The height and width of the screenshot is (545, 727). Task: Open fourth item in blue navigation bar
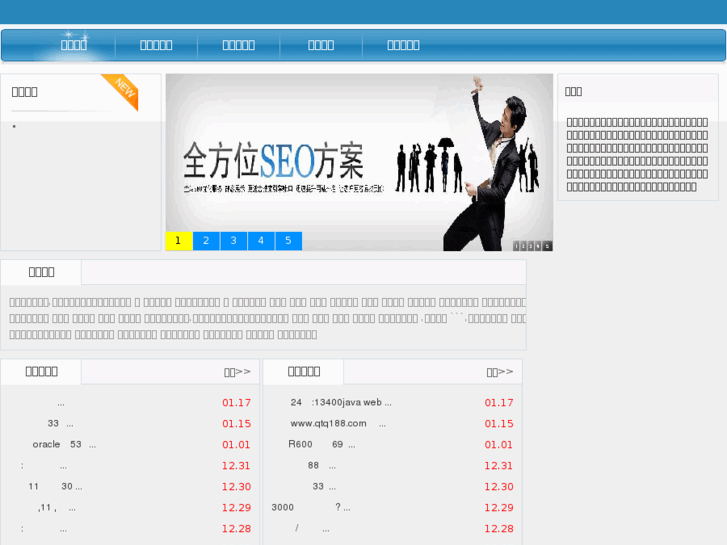(321, 45)
